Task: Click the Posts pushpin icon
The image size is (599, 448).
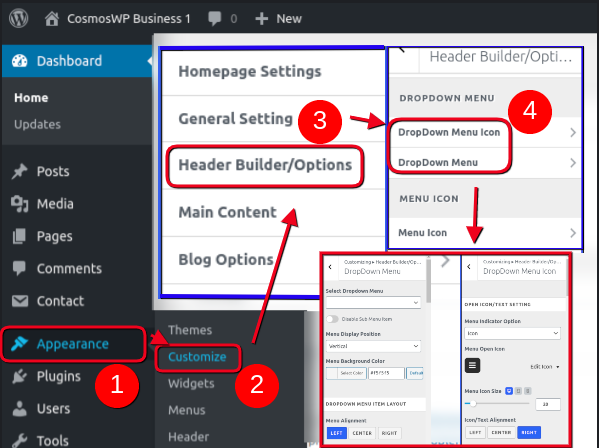Action: (19, 171)
